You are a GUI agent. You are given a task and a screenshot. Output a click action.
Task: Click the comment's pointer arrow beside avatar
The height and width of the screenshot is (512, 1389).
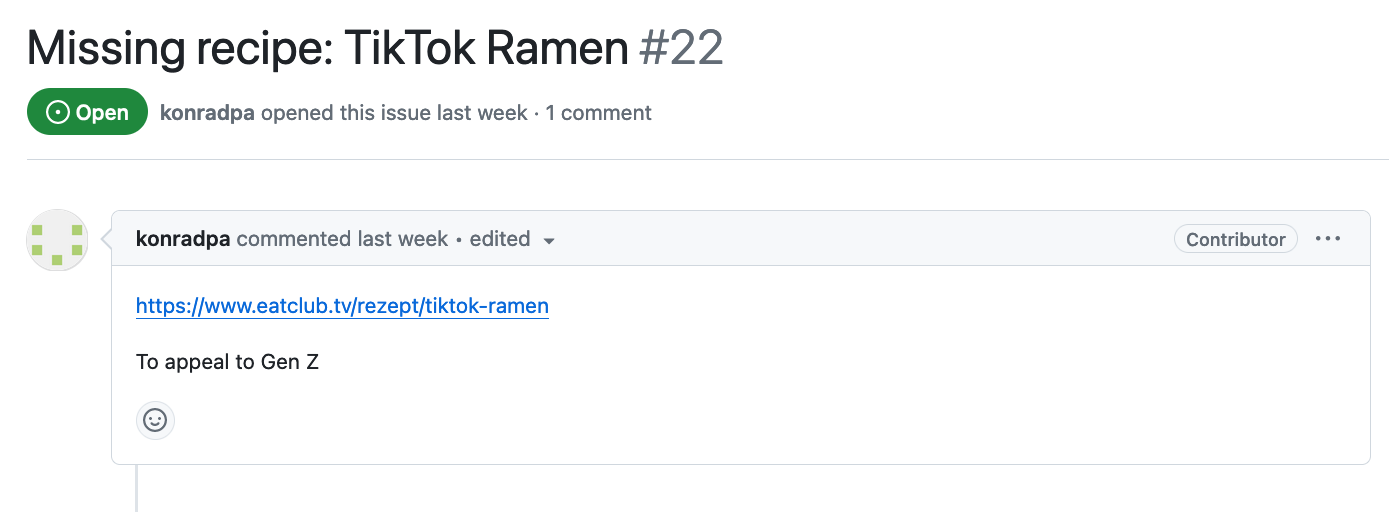(x=105, y=240)
